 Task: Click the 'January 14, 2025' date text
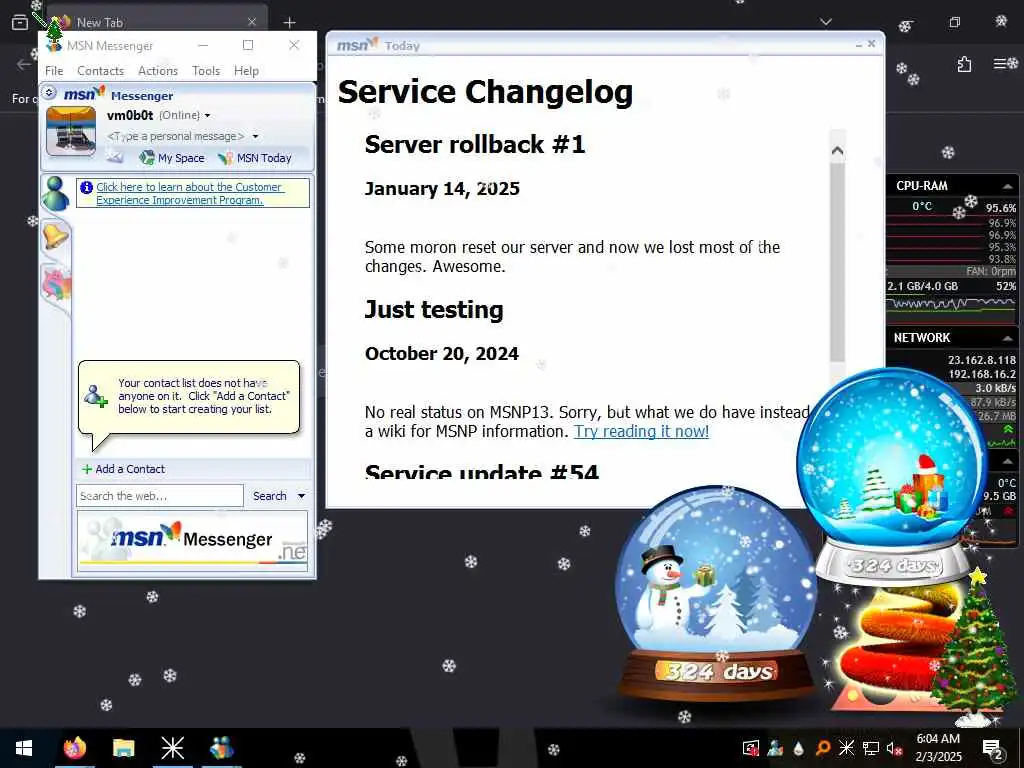442,189
